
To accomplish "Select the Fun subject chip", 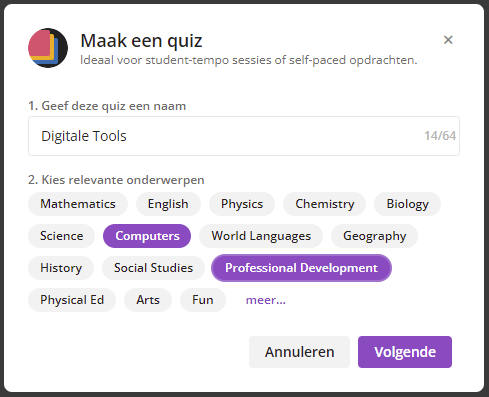I will pos(203,300).
